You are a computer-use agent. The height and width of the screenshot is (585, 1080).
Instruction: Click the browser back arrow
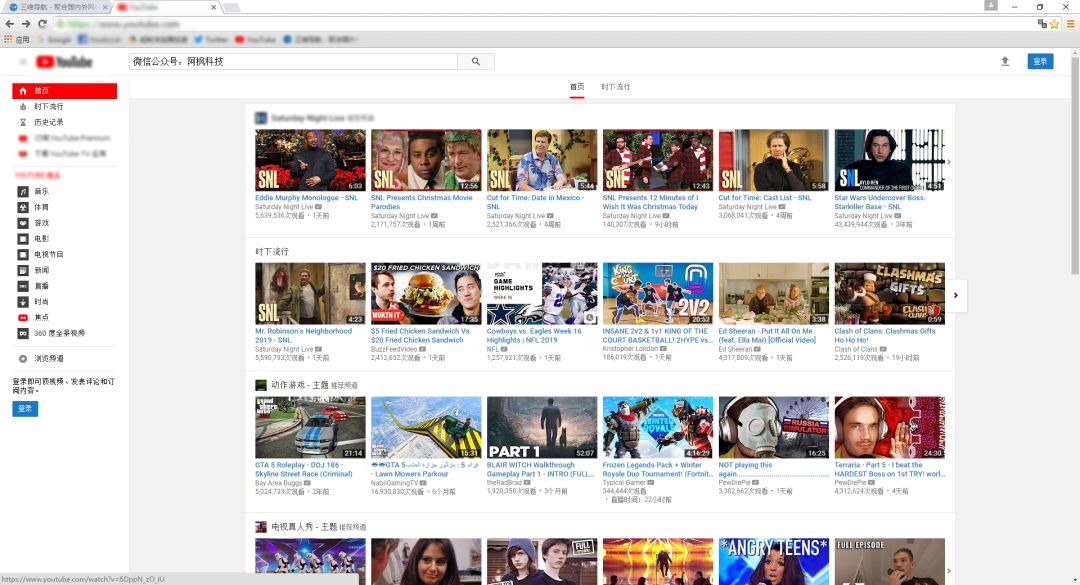(x=10, y=23)
